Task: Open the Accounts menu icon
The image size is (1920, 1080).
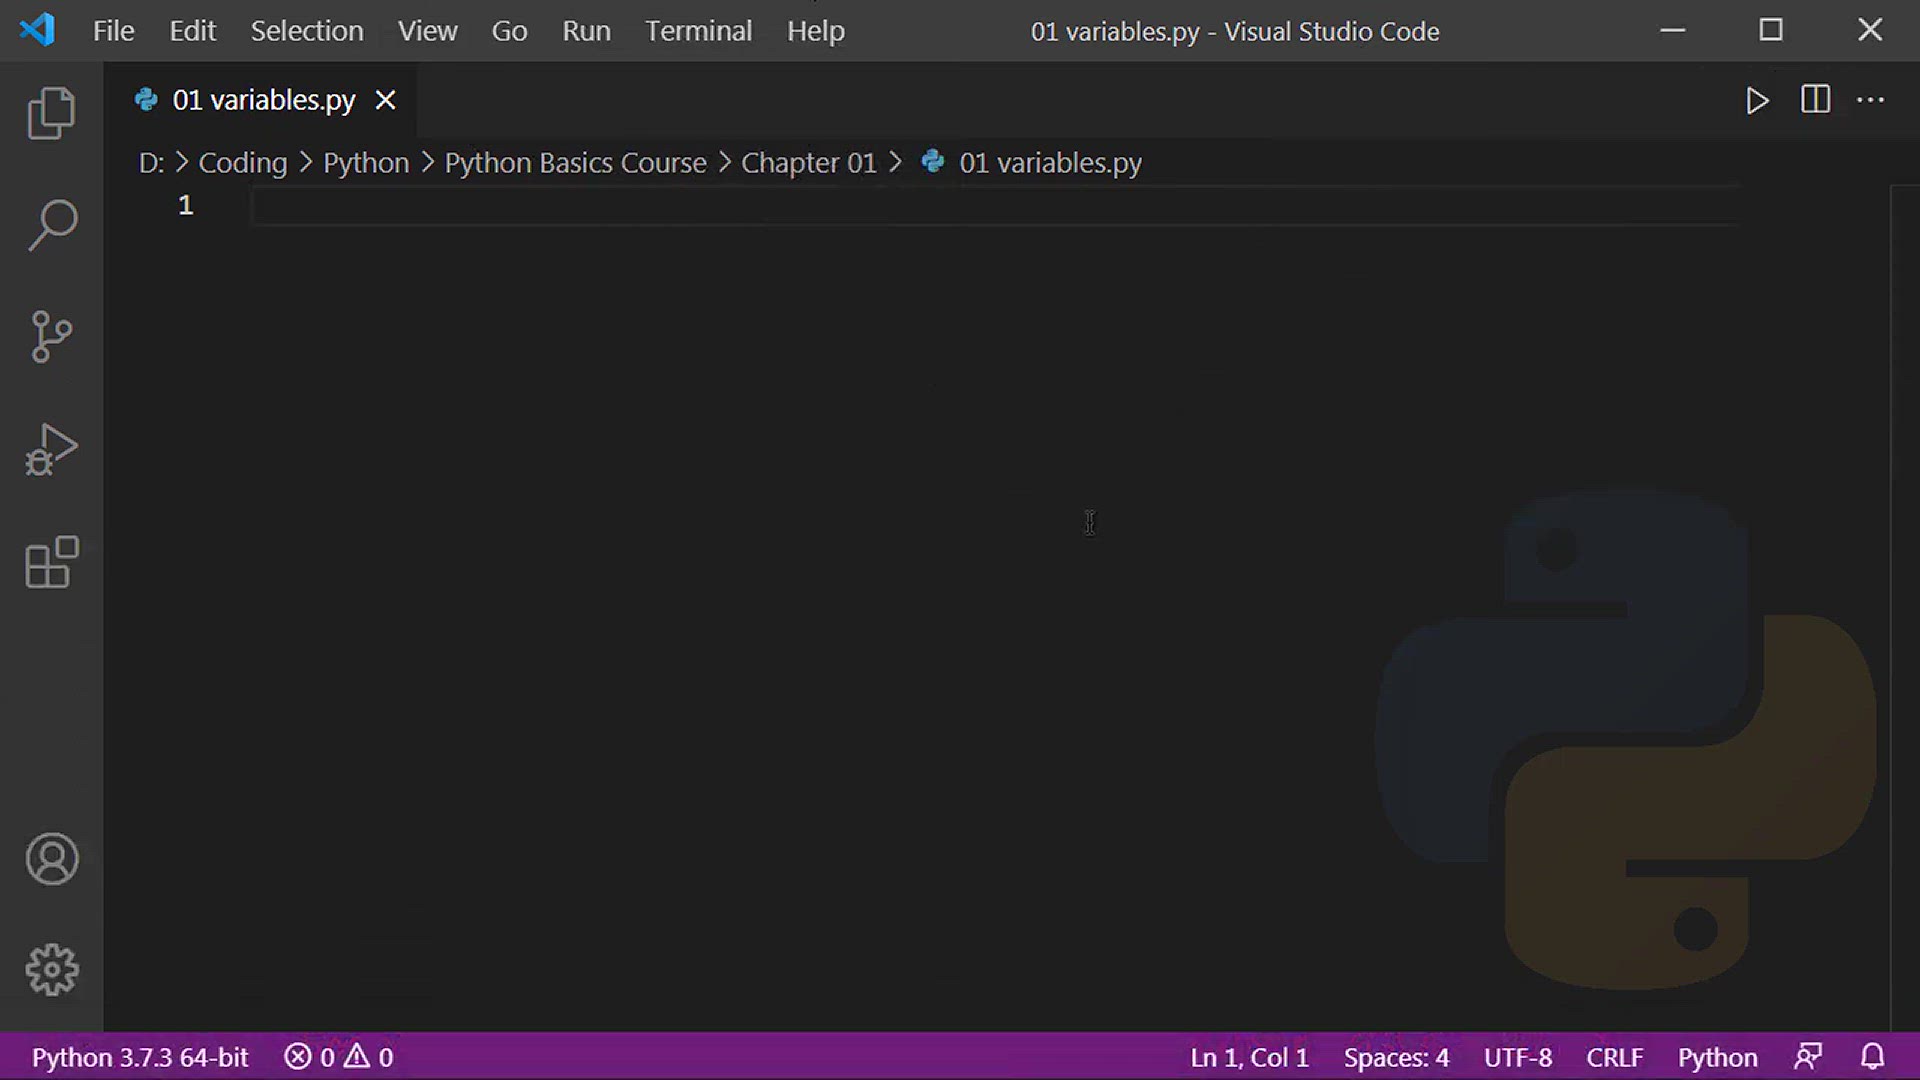Action: pos(51,859)
